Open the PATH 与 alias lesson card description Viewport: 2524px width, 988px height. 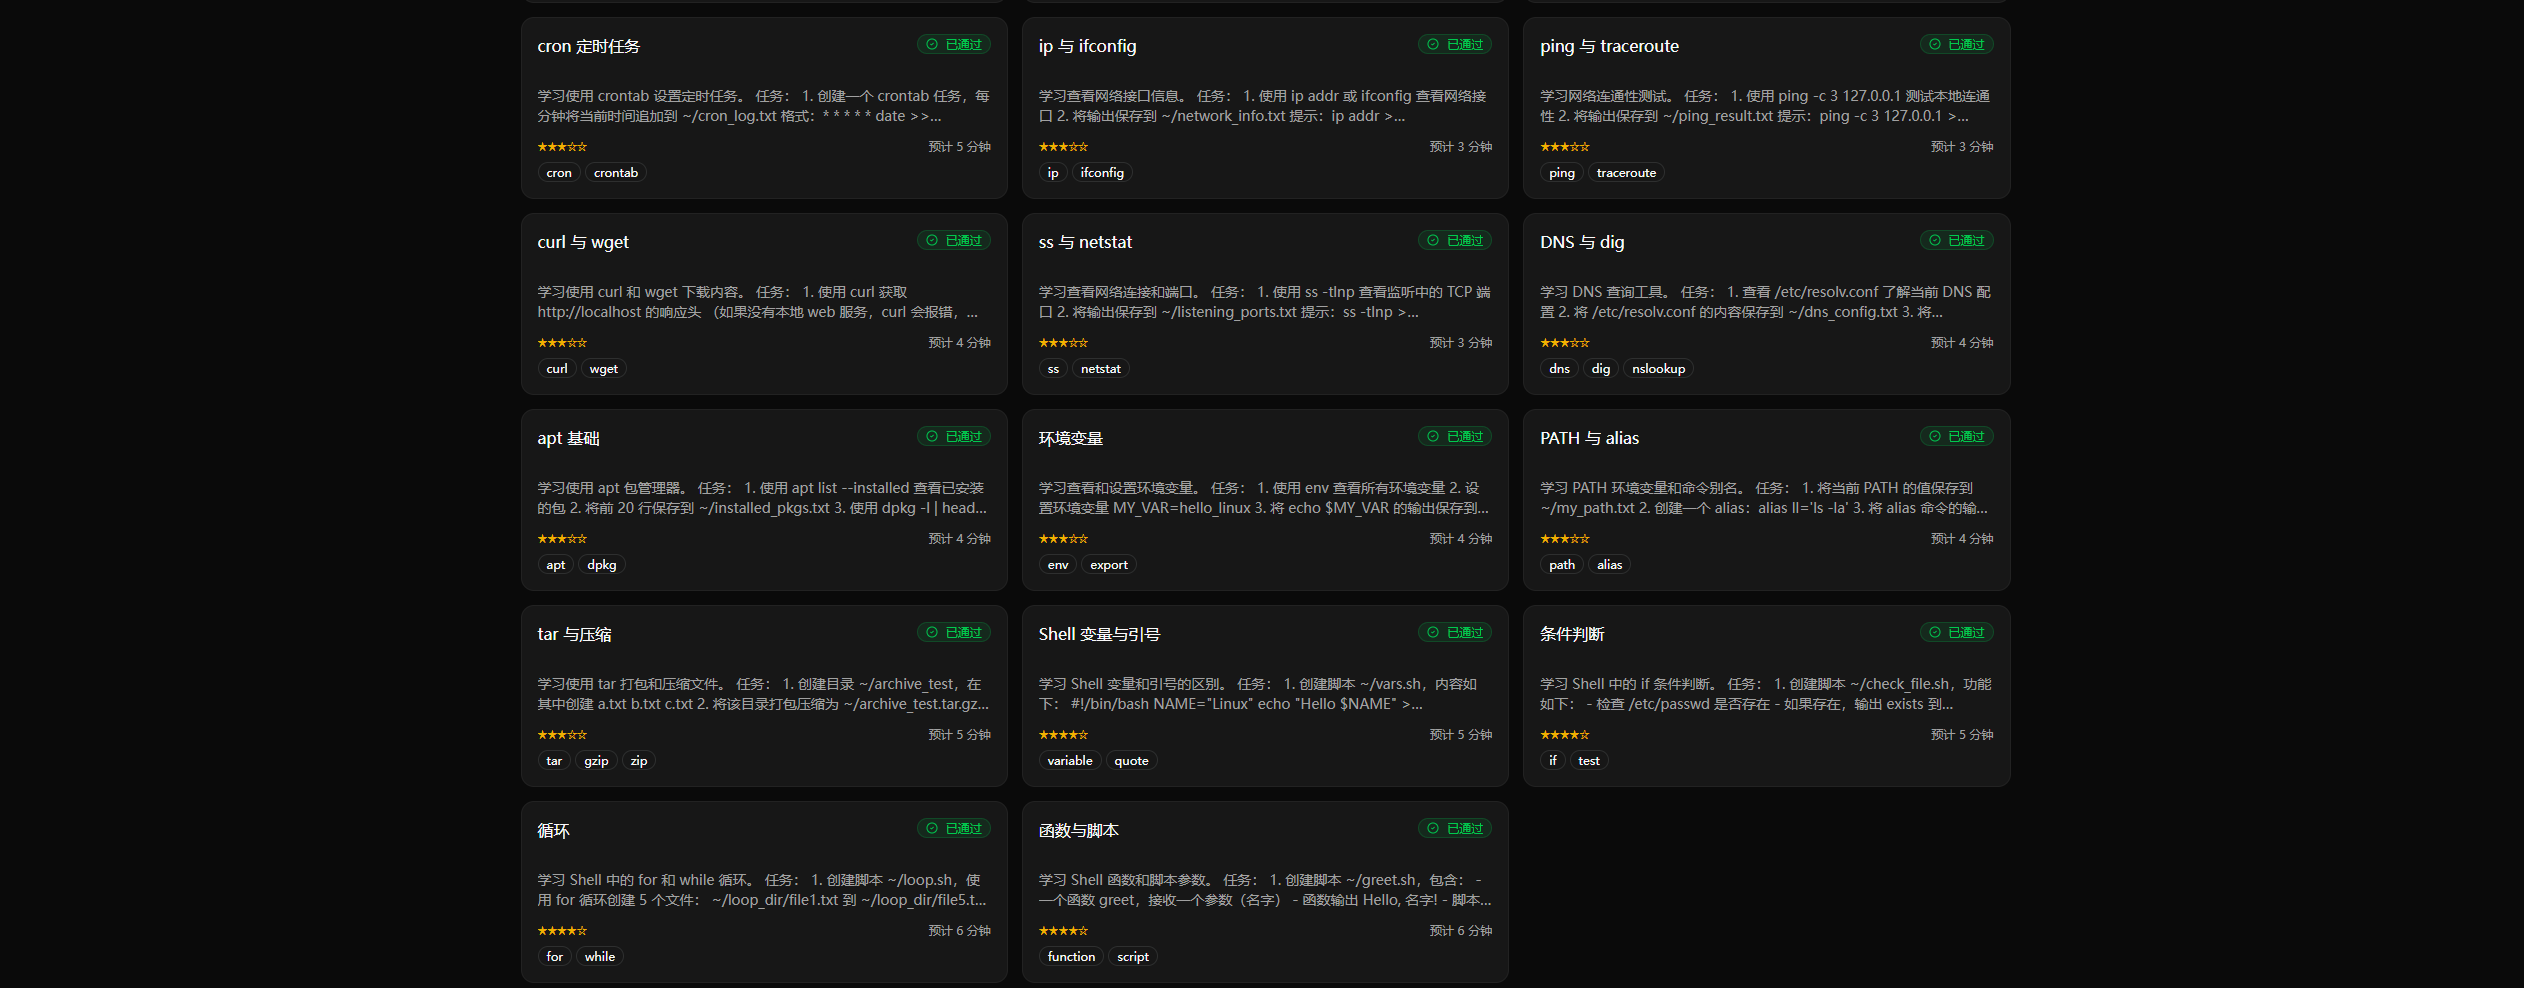click(x=1765, y=498)
